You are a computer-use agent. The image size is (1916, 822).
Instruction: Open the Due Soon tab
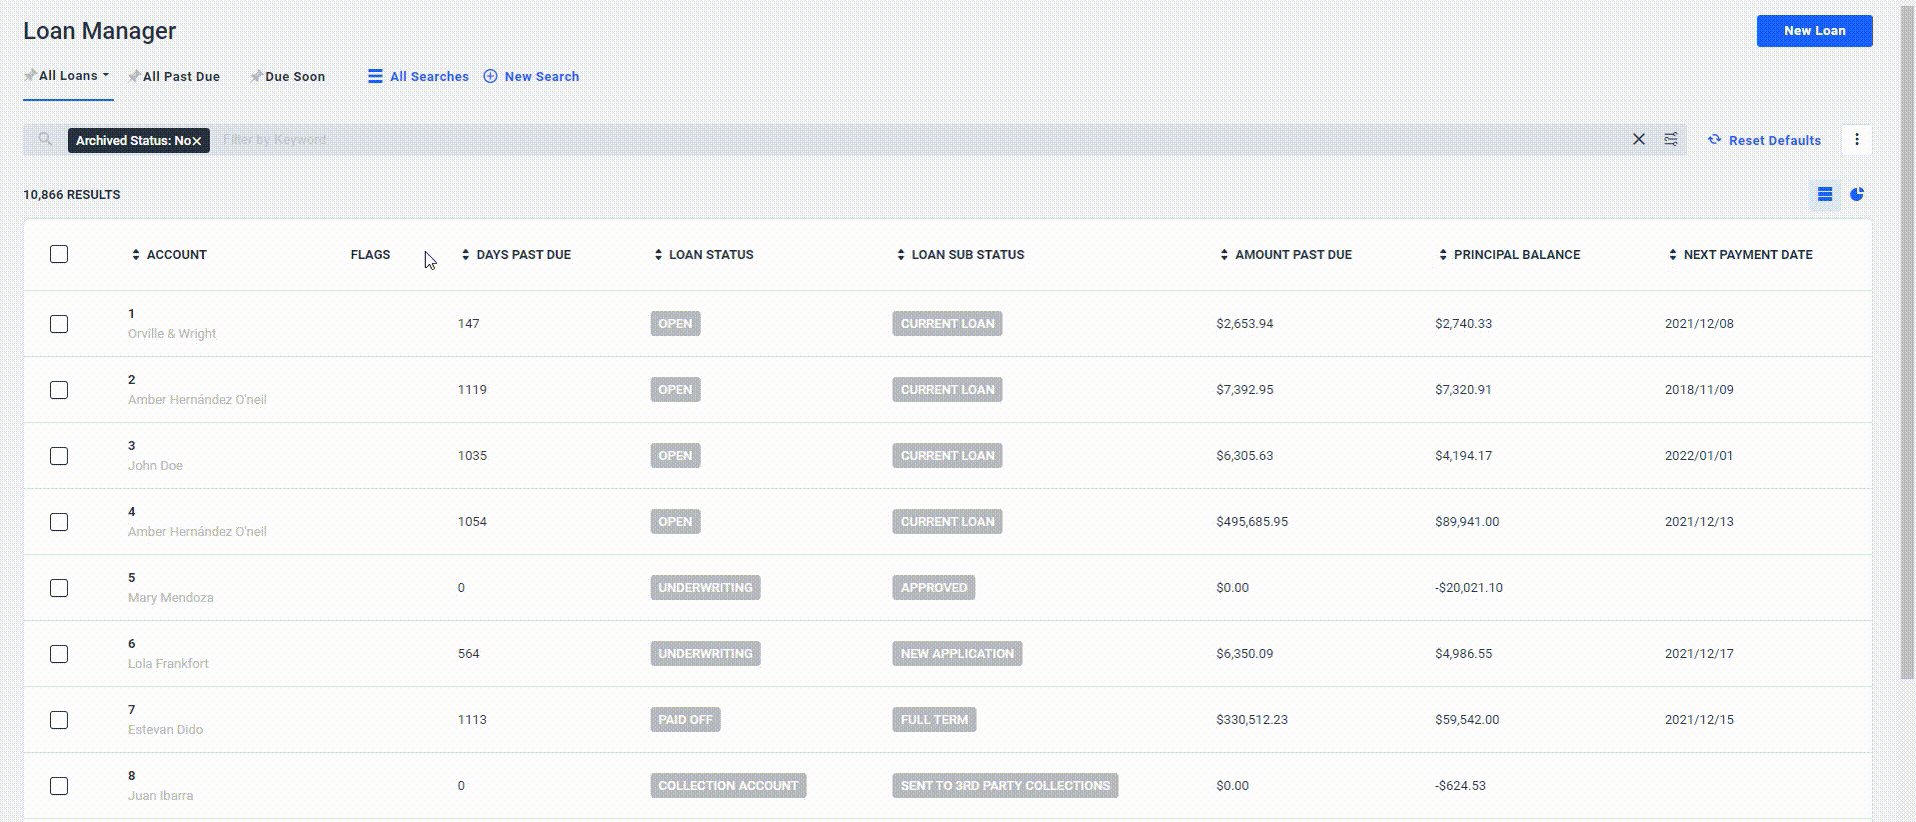[x=295, y=76]
